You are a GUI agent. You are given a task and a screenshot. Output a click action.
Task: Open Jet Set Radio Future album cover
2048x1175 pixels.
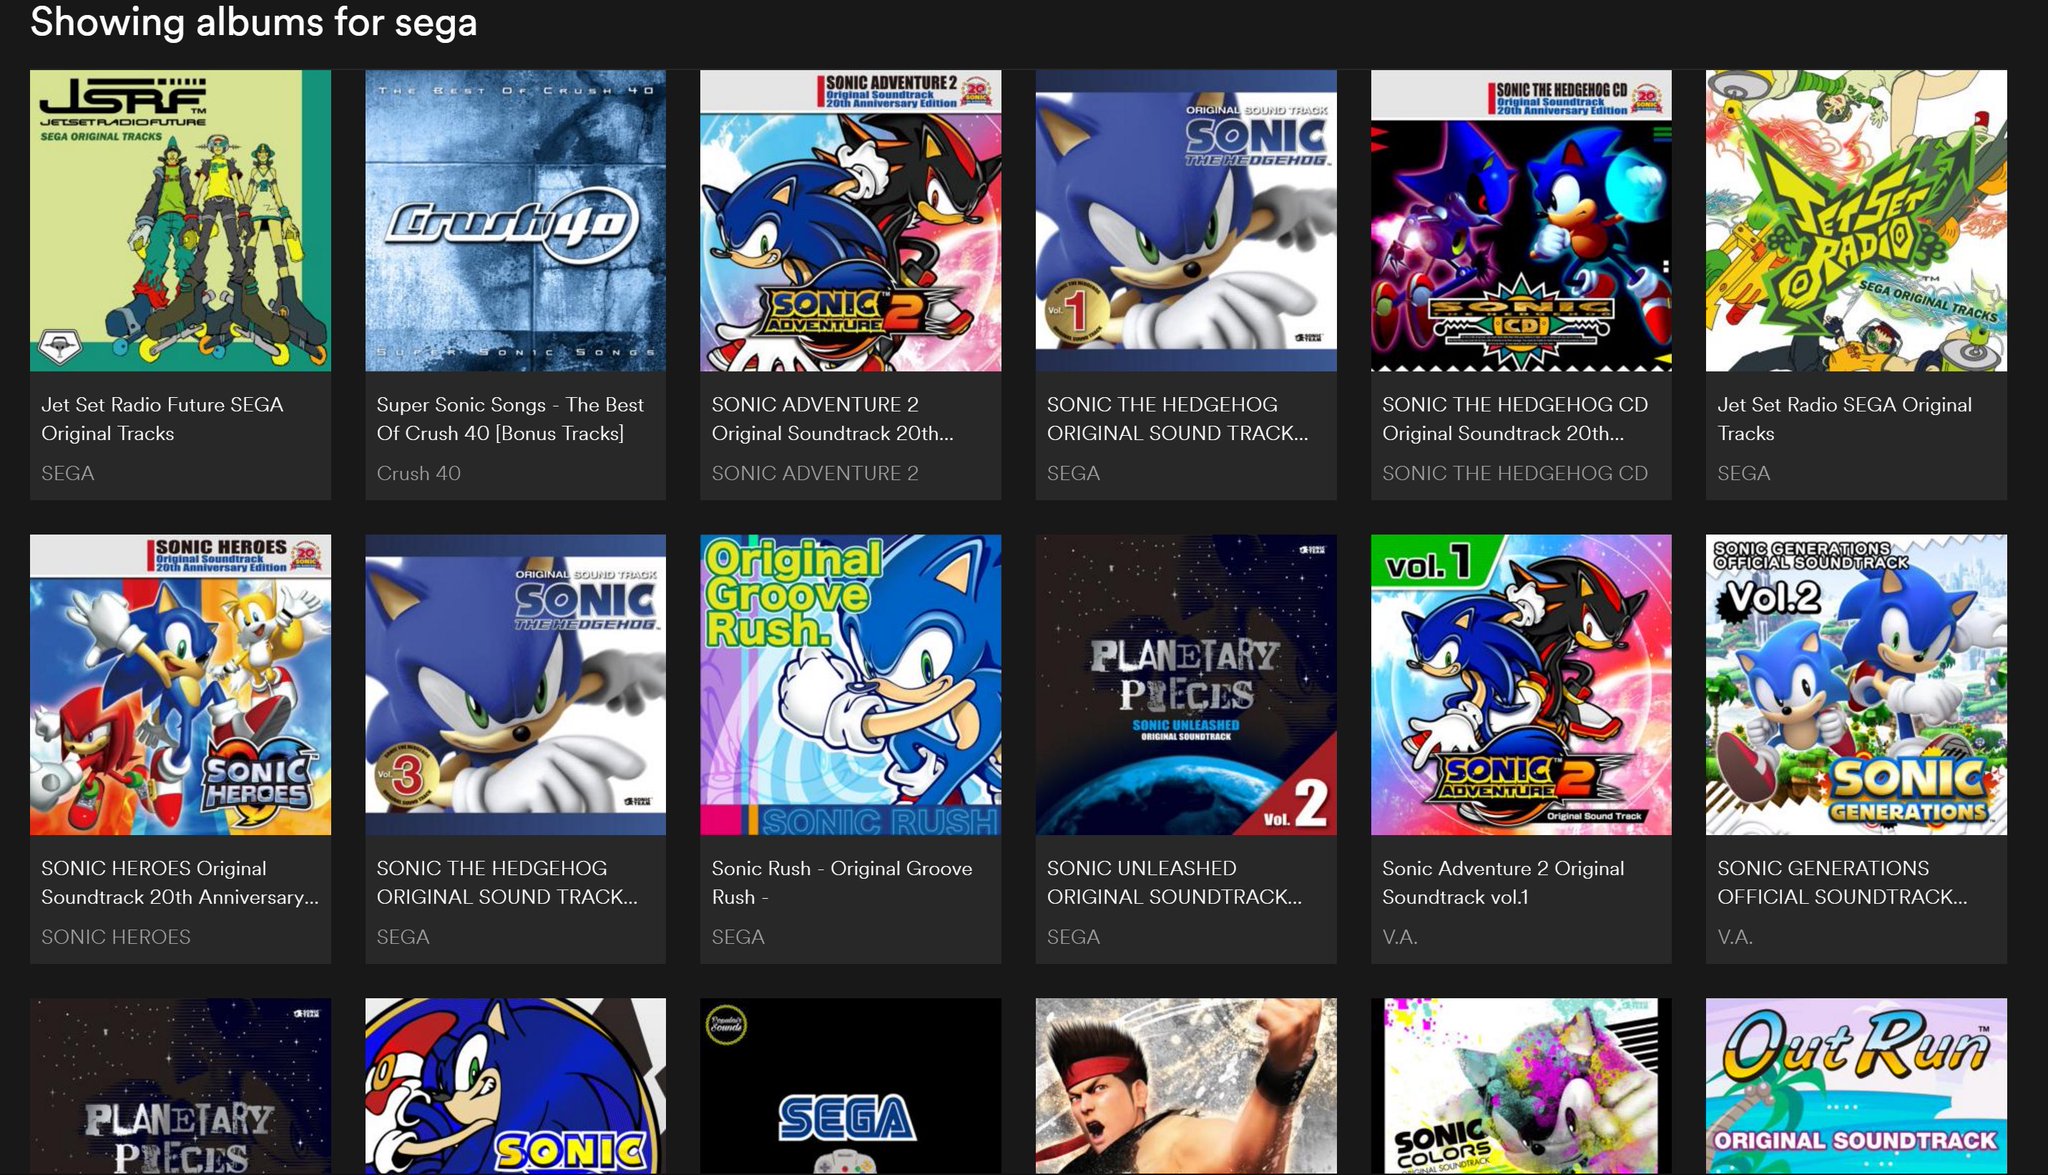tap(180, 221)
